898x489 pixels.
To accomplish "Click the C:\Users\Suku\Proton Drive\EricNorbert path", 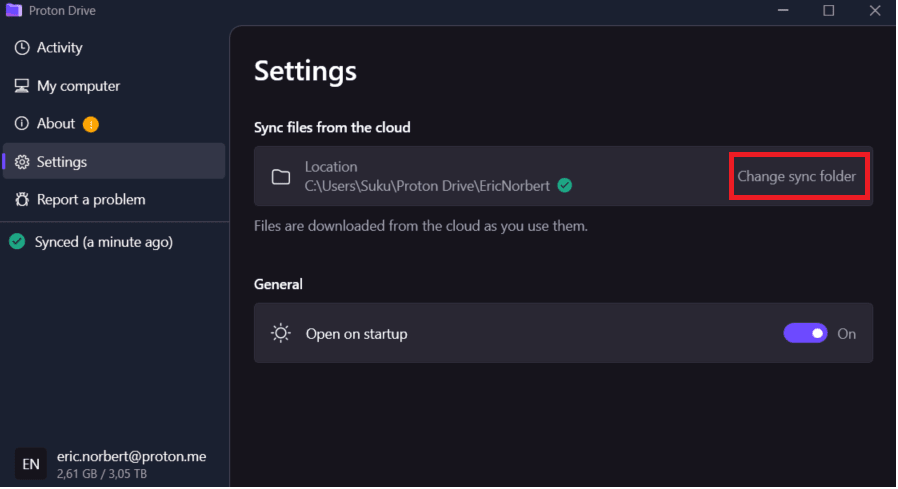I will 427,186.
